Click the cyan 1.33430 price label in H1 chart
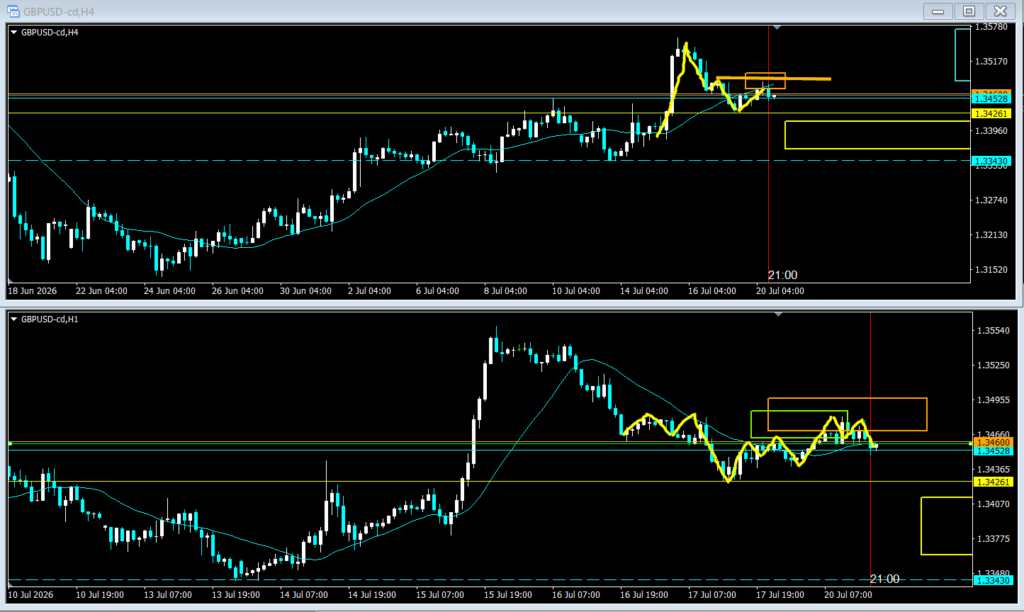Screen dimensions: 1024x612 point(992,580)
